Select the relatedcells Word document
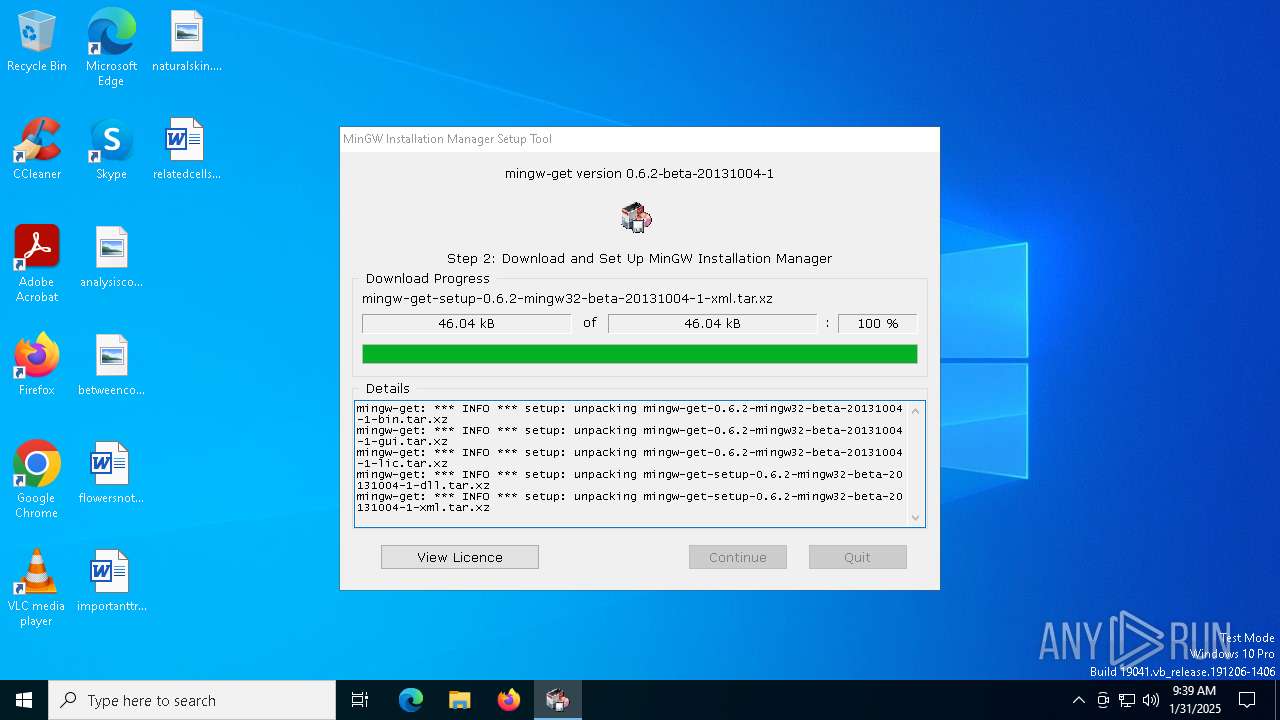 click(x=187, y=150)
